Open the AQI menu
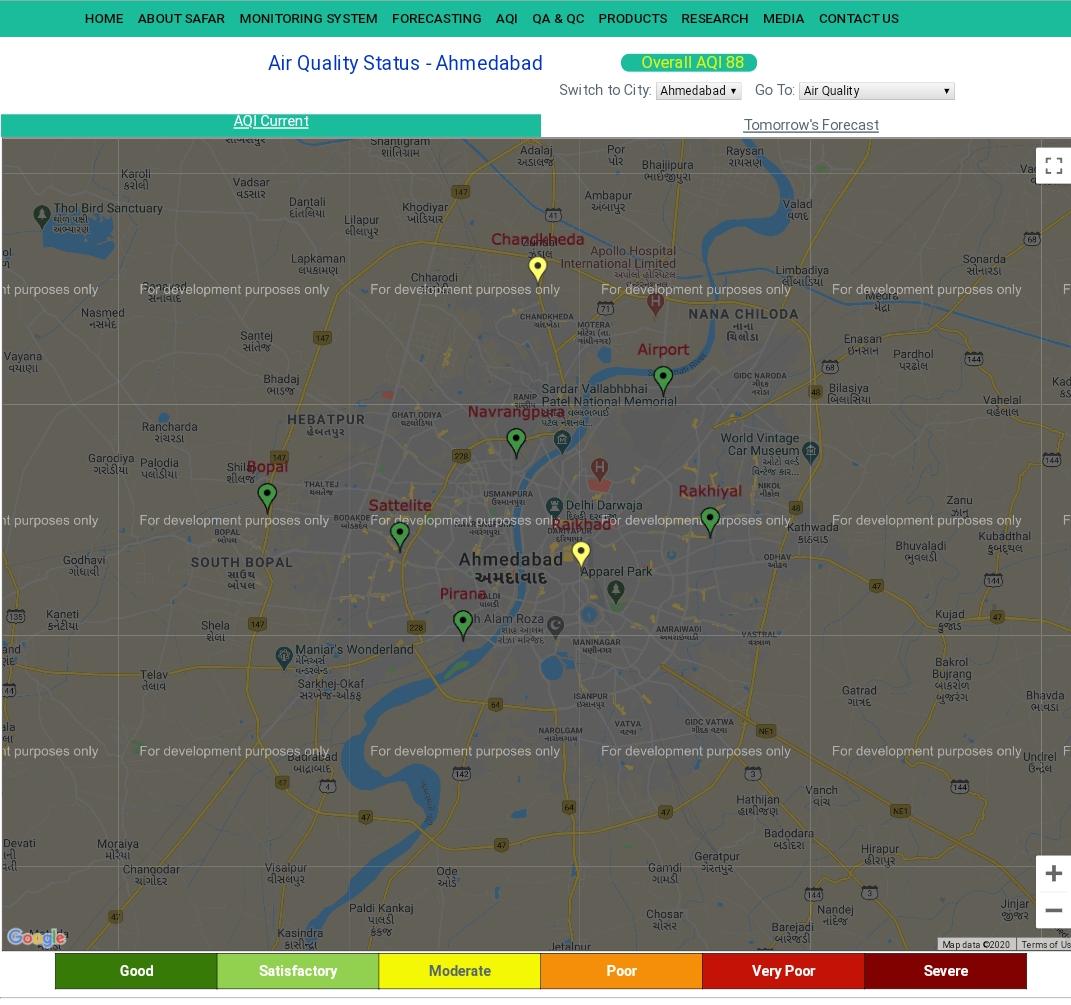This screenshot has width=1071, height=1005. (507, 18)
